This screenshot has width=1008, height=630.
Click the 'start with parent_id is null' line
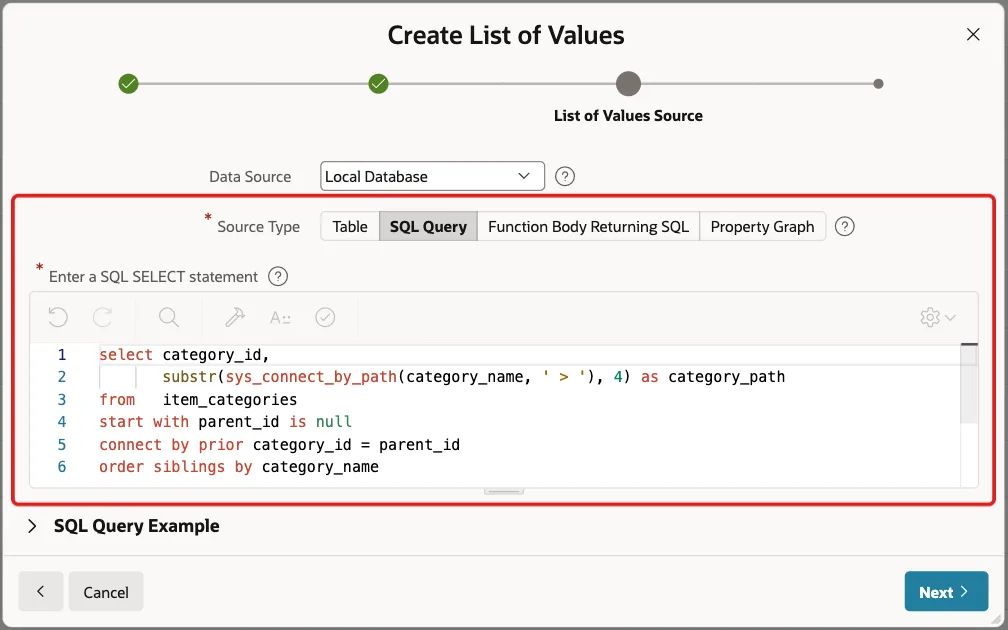226,422
